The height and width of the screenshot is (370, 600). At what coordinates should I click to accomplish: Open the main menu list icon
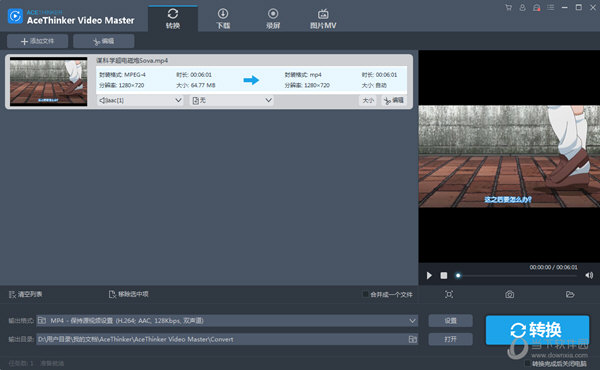point(550,7)
